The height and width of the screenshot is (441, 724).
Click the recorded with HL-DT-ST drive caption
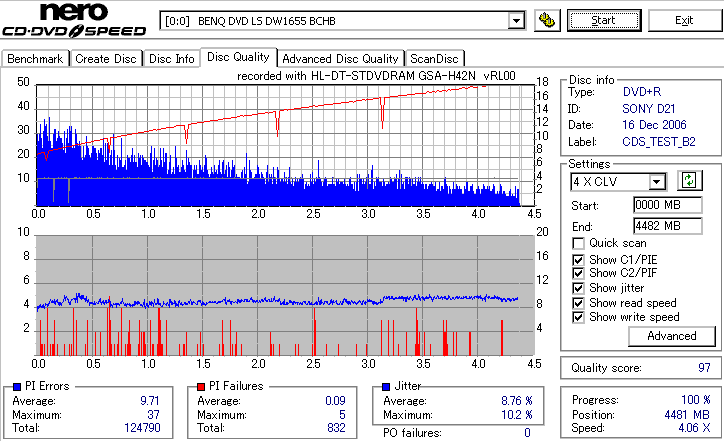coord(376,76)
